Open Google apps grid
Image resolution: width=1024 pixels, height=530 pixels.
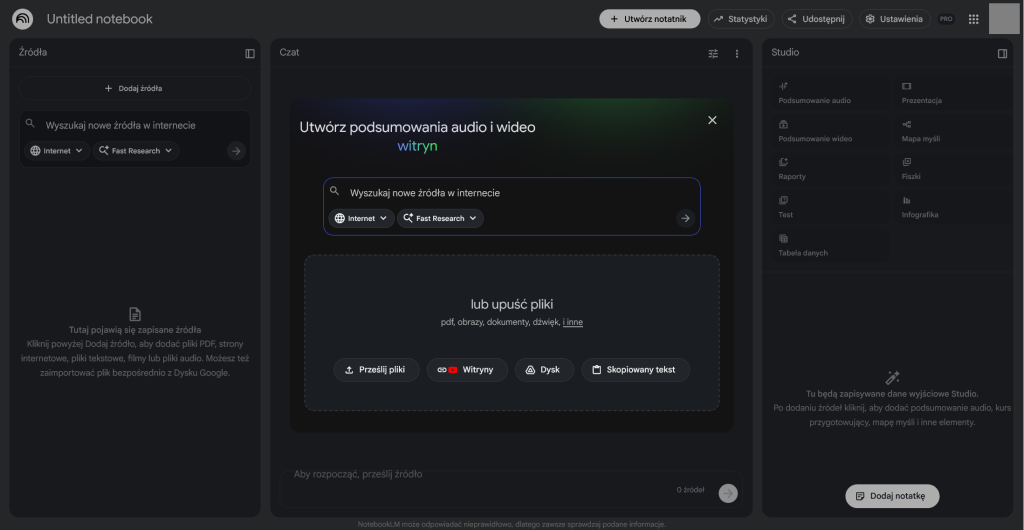[973, 19]
